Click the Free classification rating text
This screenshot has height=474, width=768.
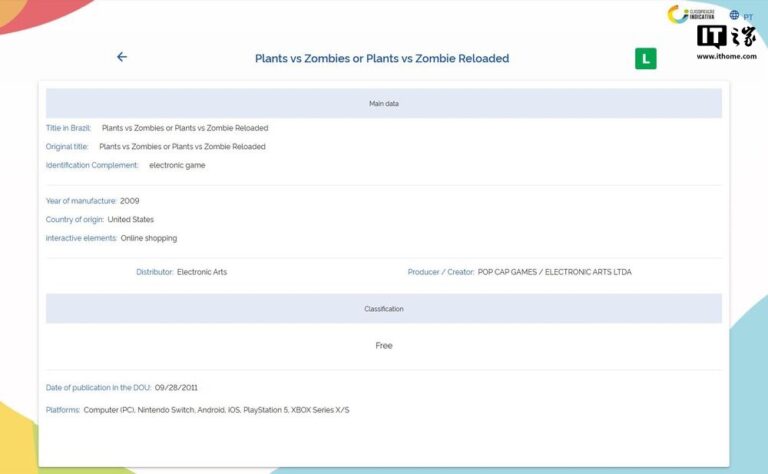(x=384, y=346)
